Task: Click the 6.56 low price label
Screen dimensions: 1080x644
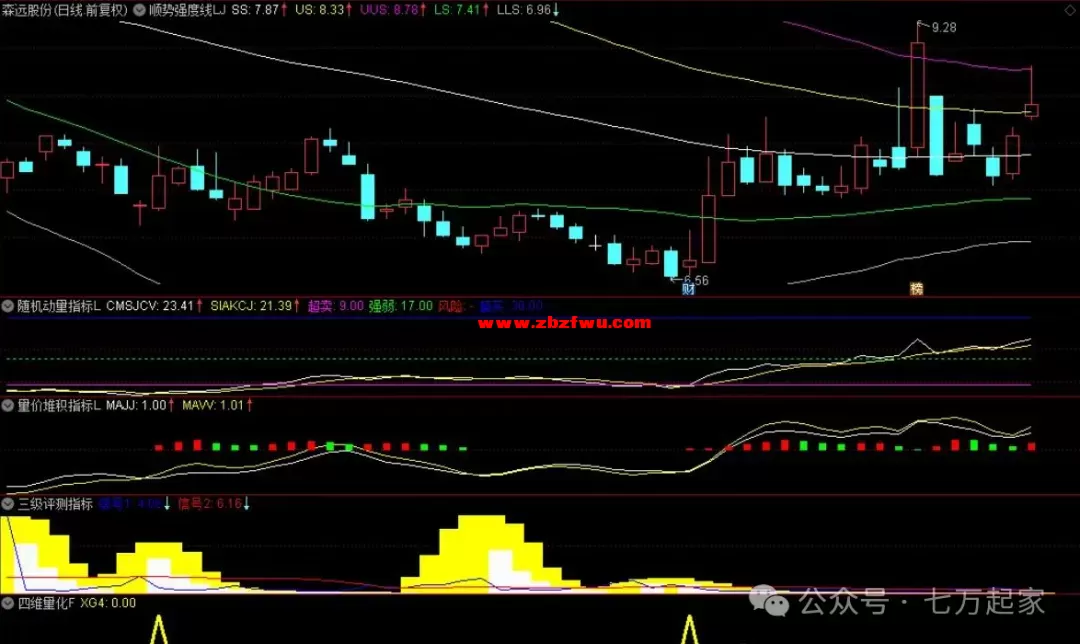Action: point(696,280)
